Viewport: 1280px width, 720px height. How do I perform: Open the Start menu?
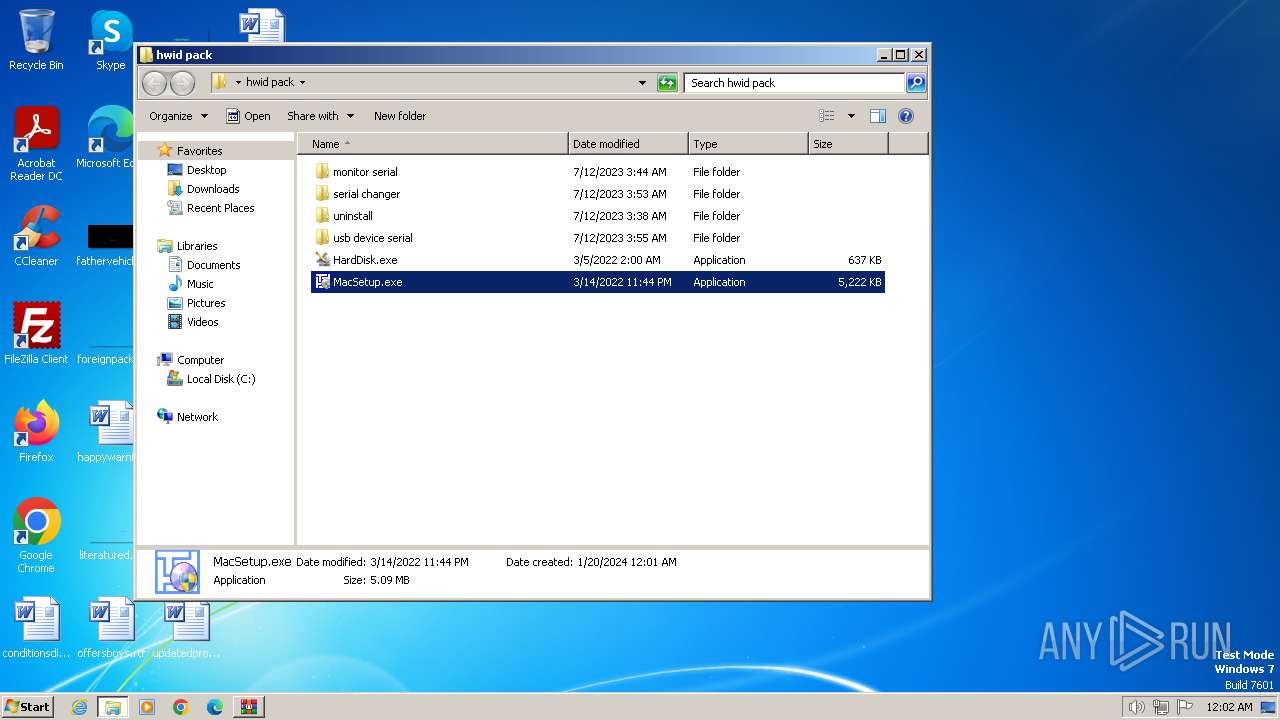tap(27, 707)
